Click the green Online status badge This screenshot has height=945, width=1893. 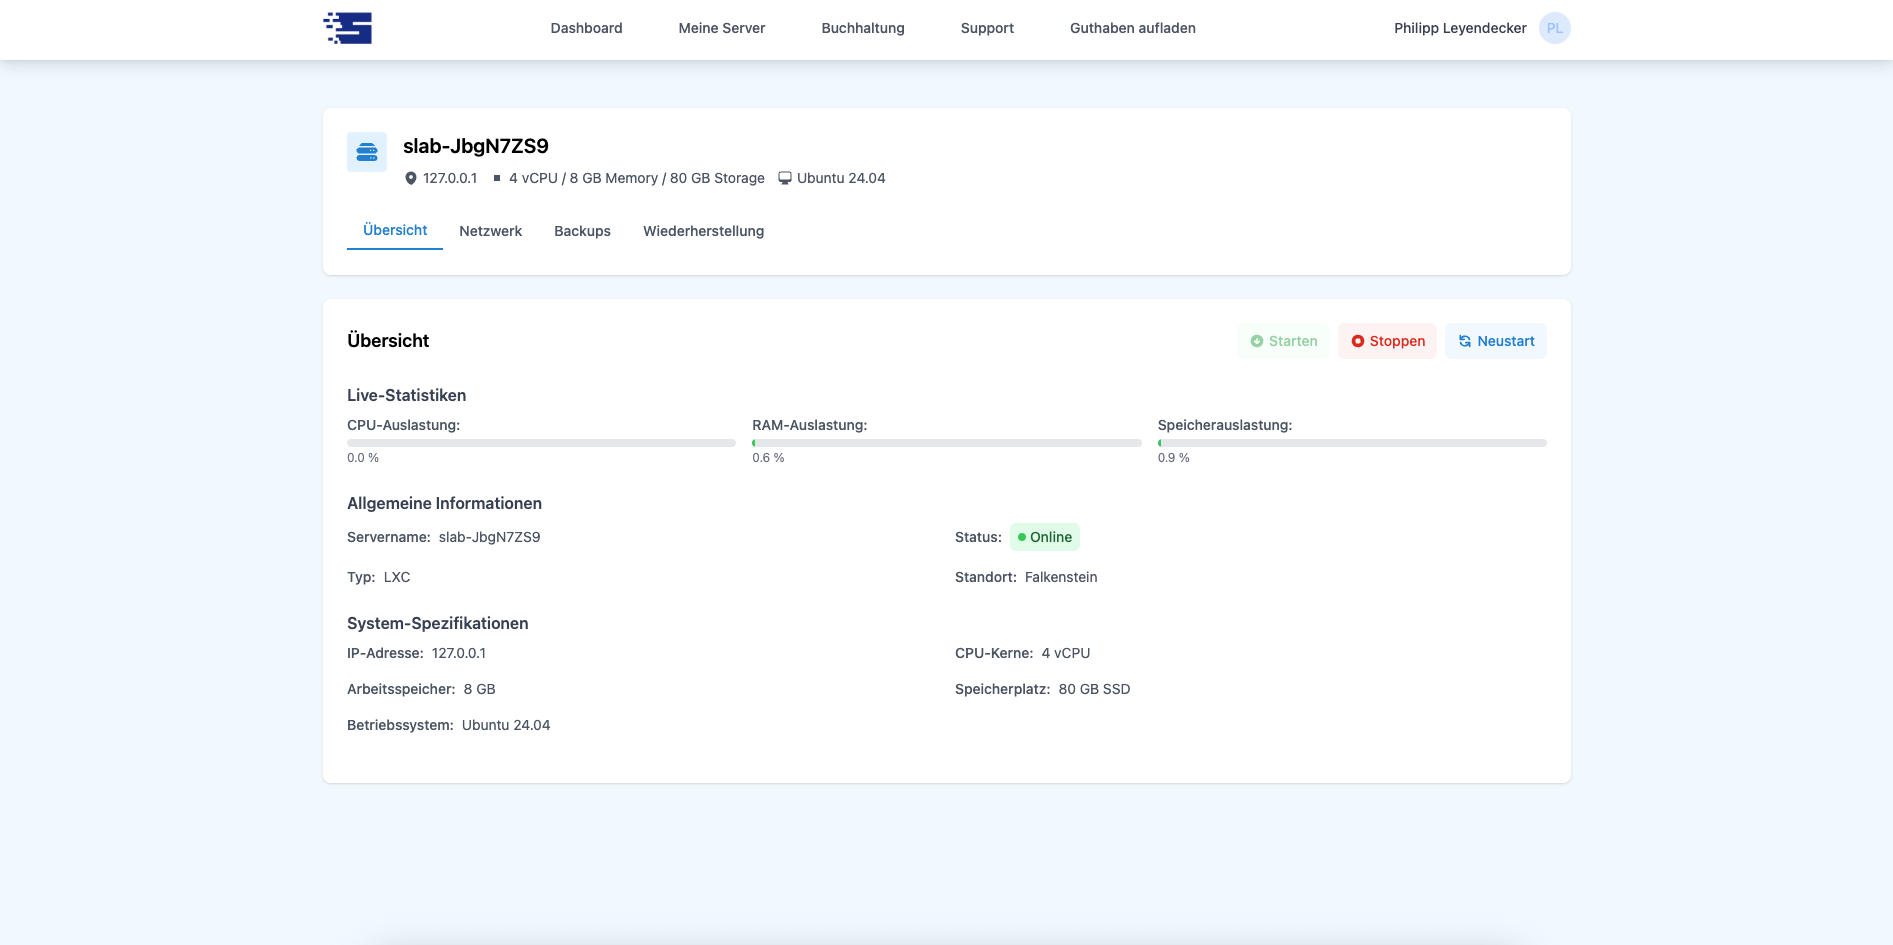pyautogui.click(x=1044, y=537)
